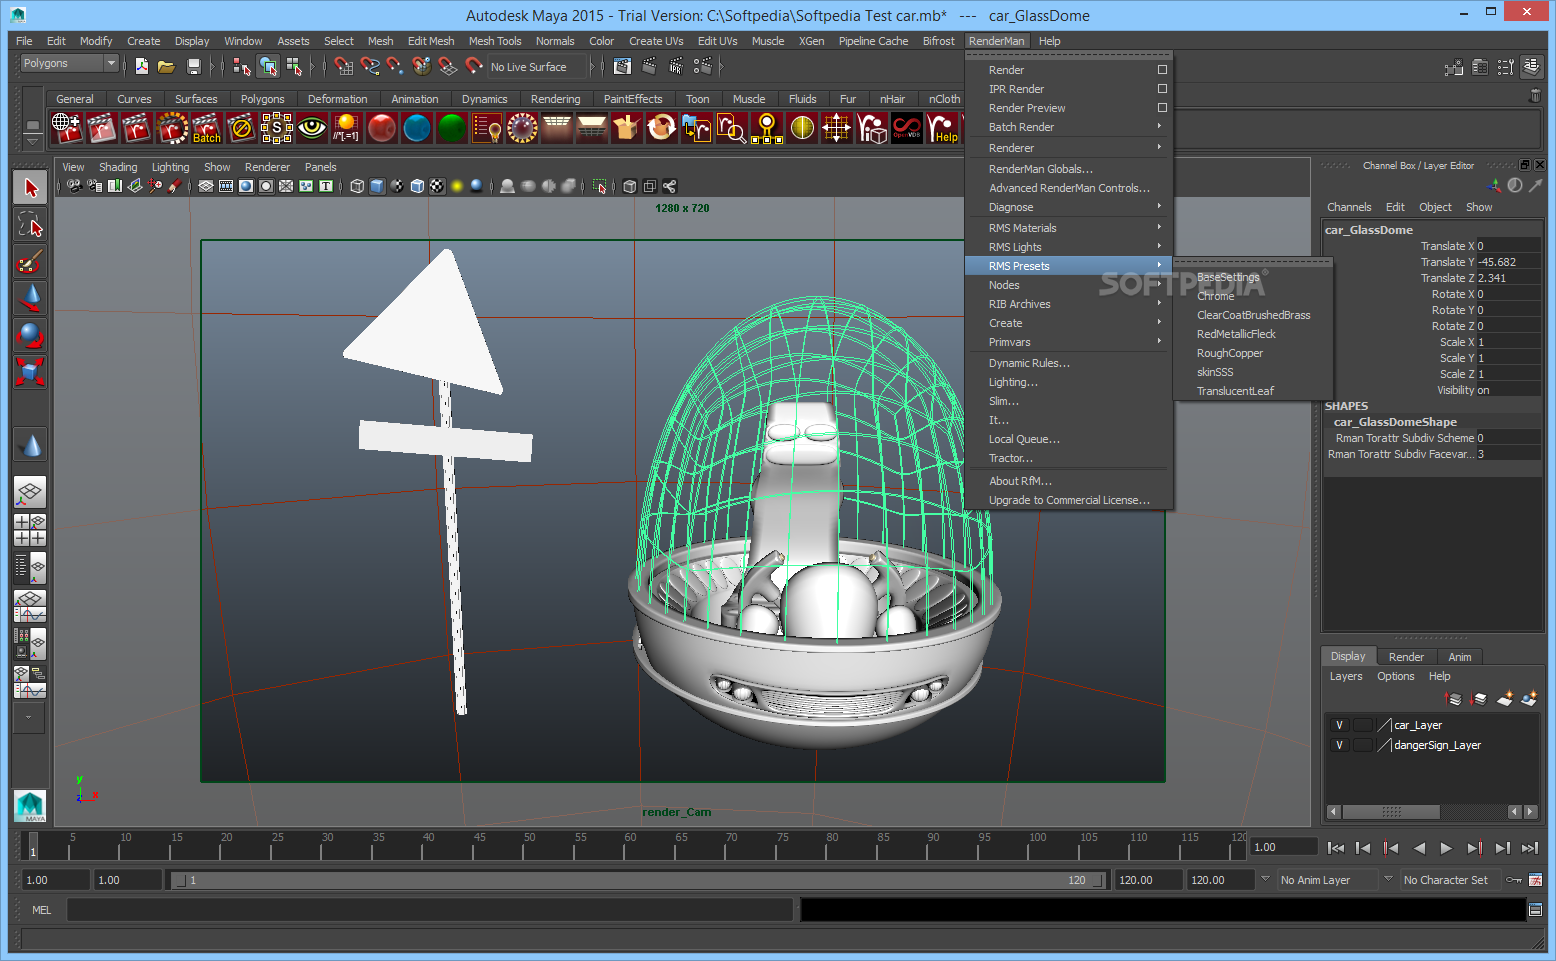Toggle visibility of car_Layer
The height and width of the screenshot is (961, 1556).
click(x=1339, y=725)
